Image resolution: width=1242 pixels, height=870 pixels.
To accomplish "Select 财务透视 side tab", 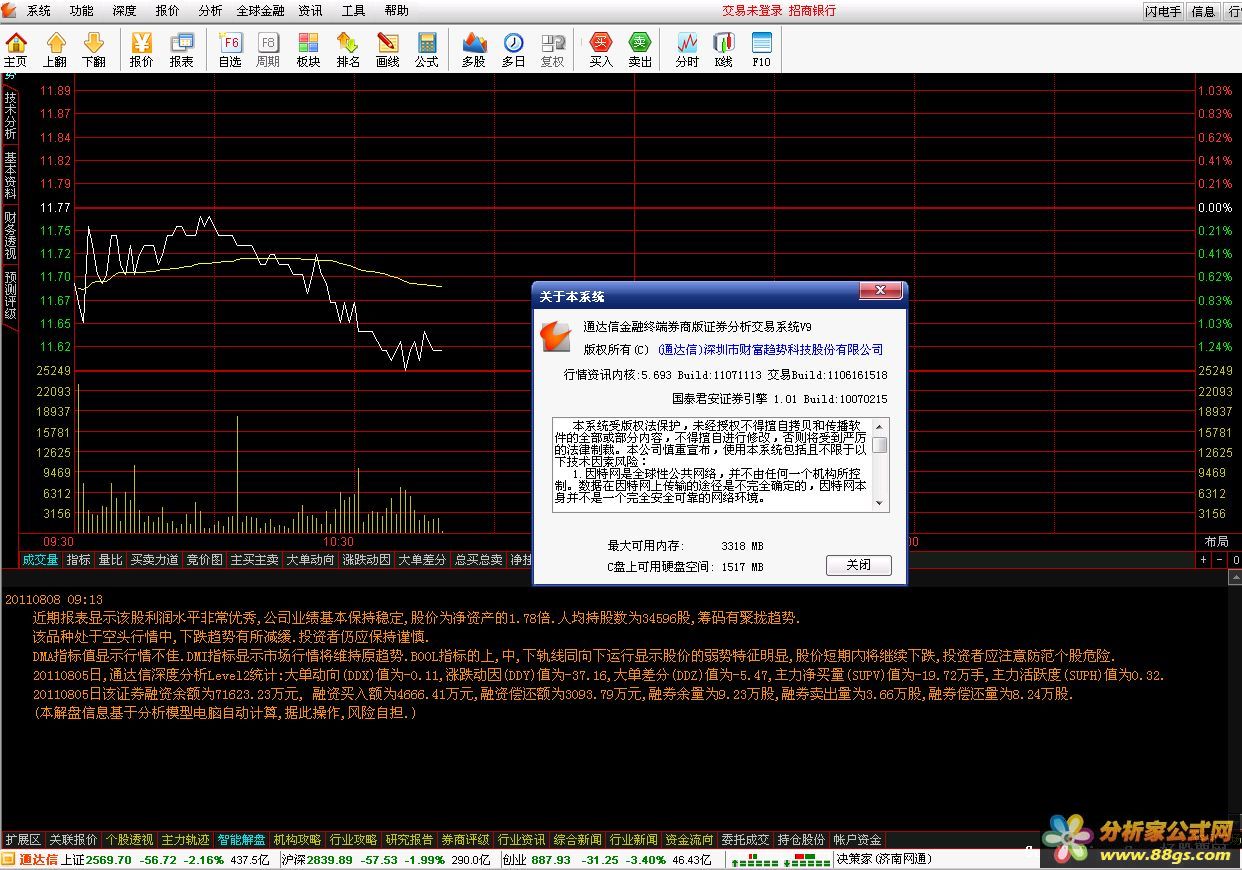I will [10, 234].
